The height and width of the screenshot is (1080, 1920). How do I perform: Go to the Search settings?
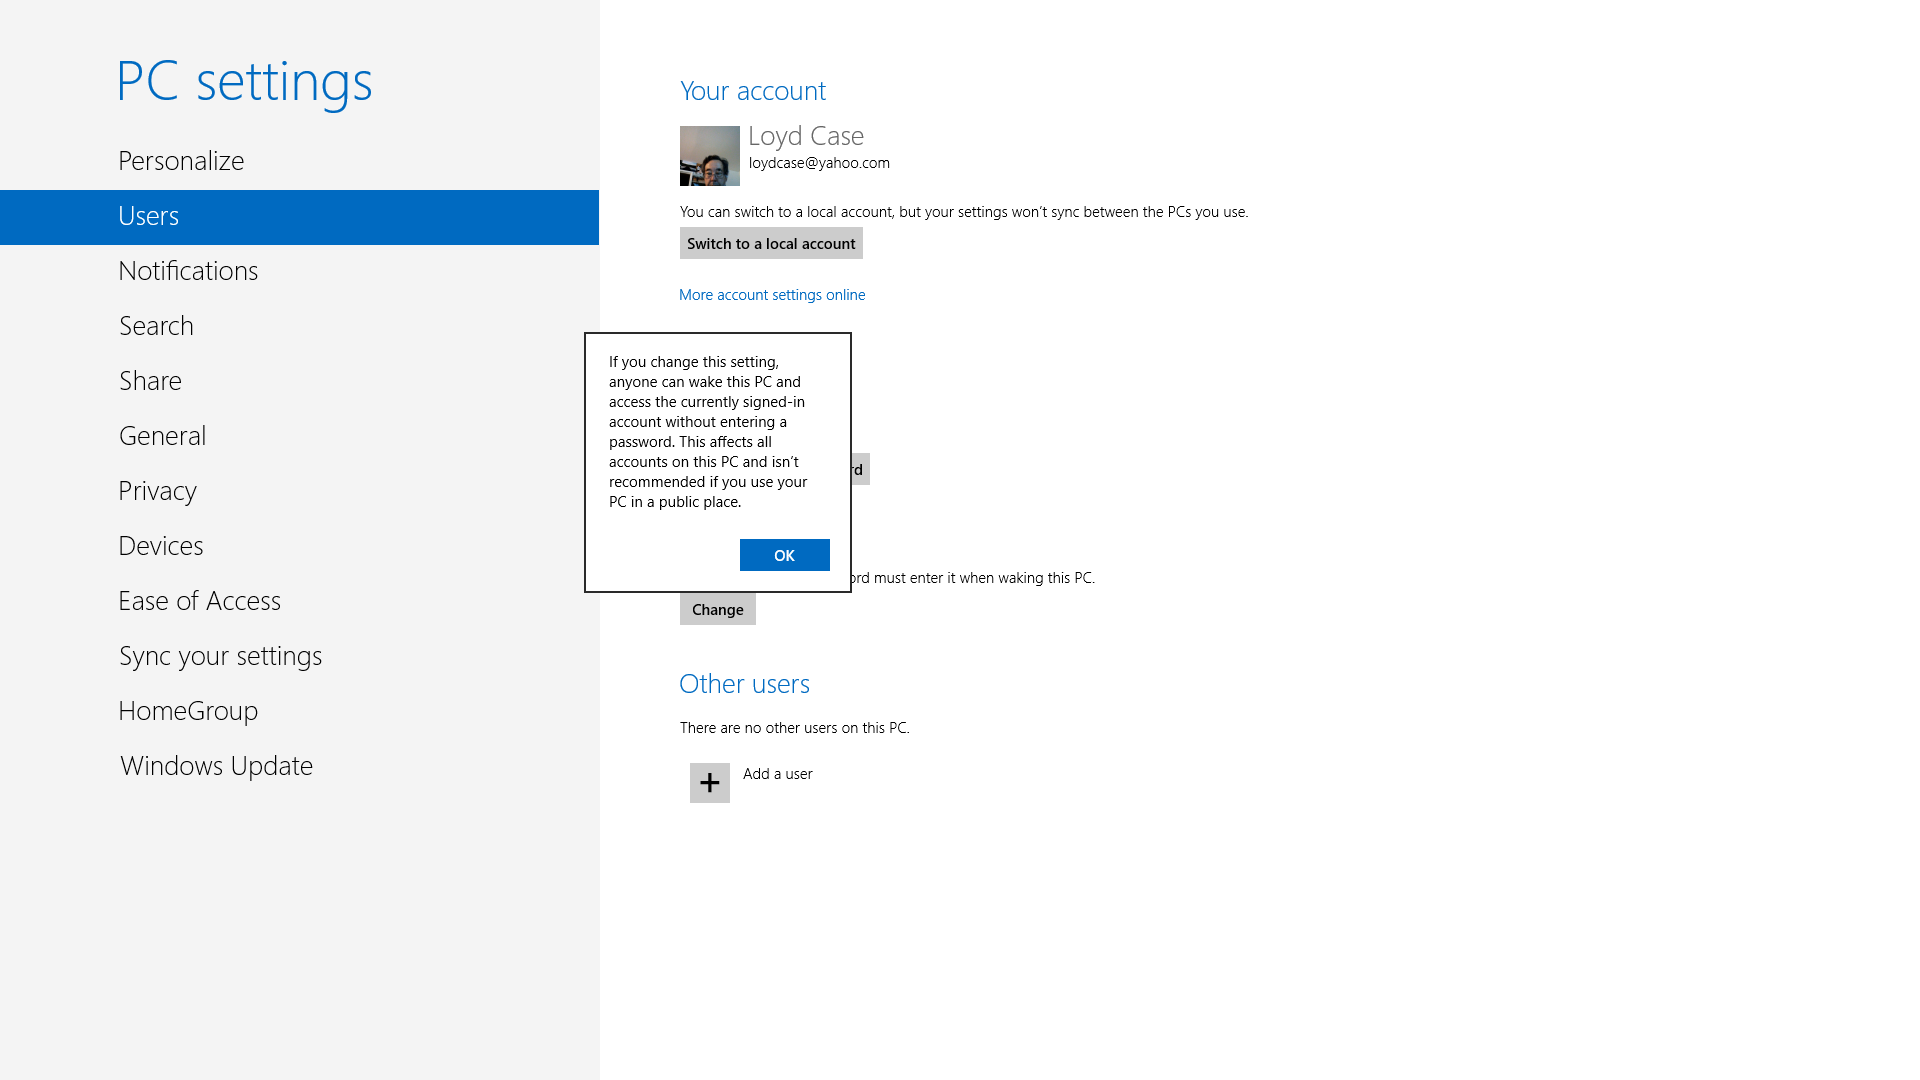[156, 326]
